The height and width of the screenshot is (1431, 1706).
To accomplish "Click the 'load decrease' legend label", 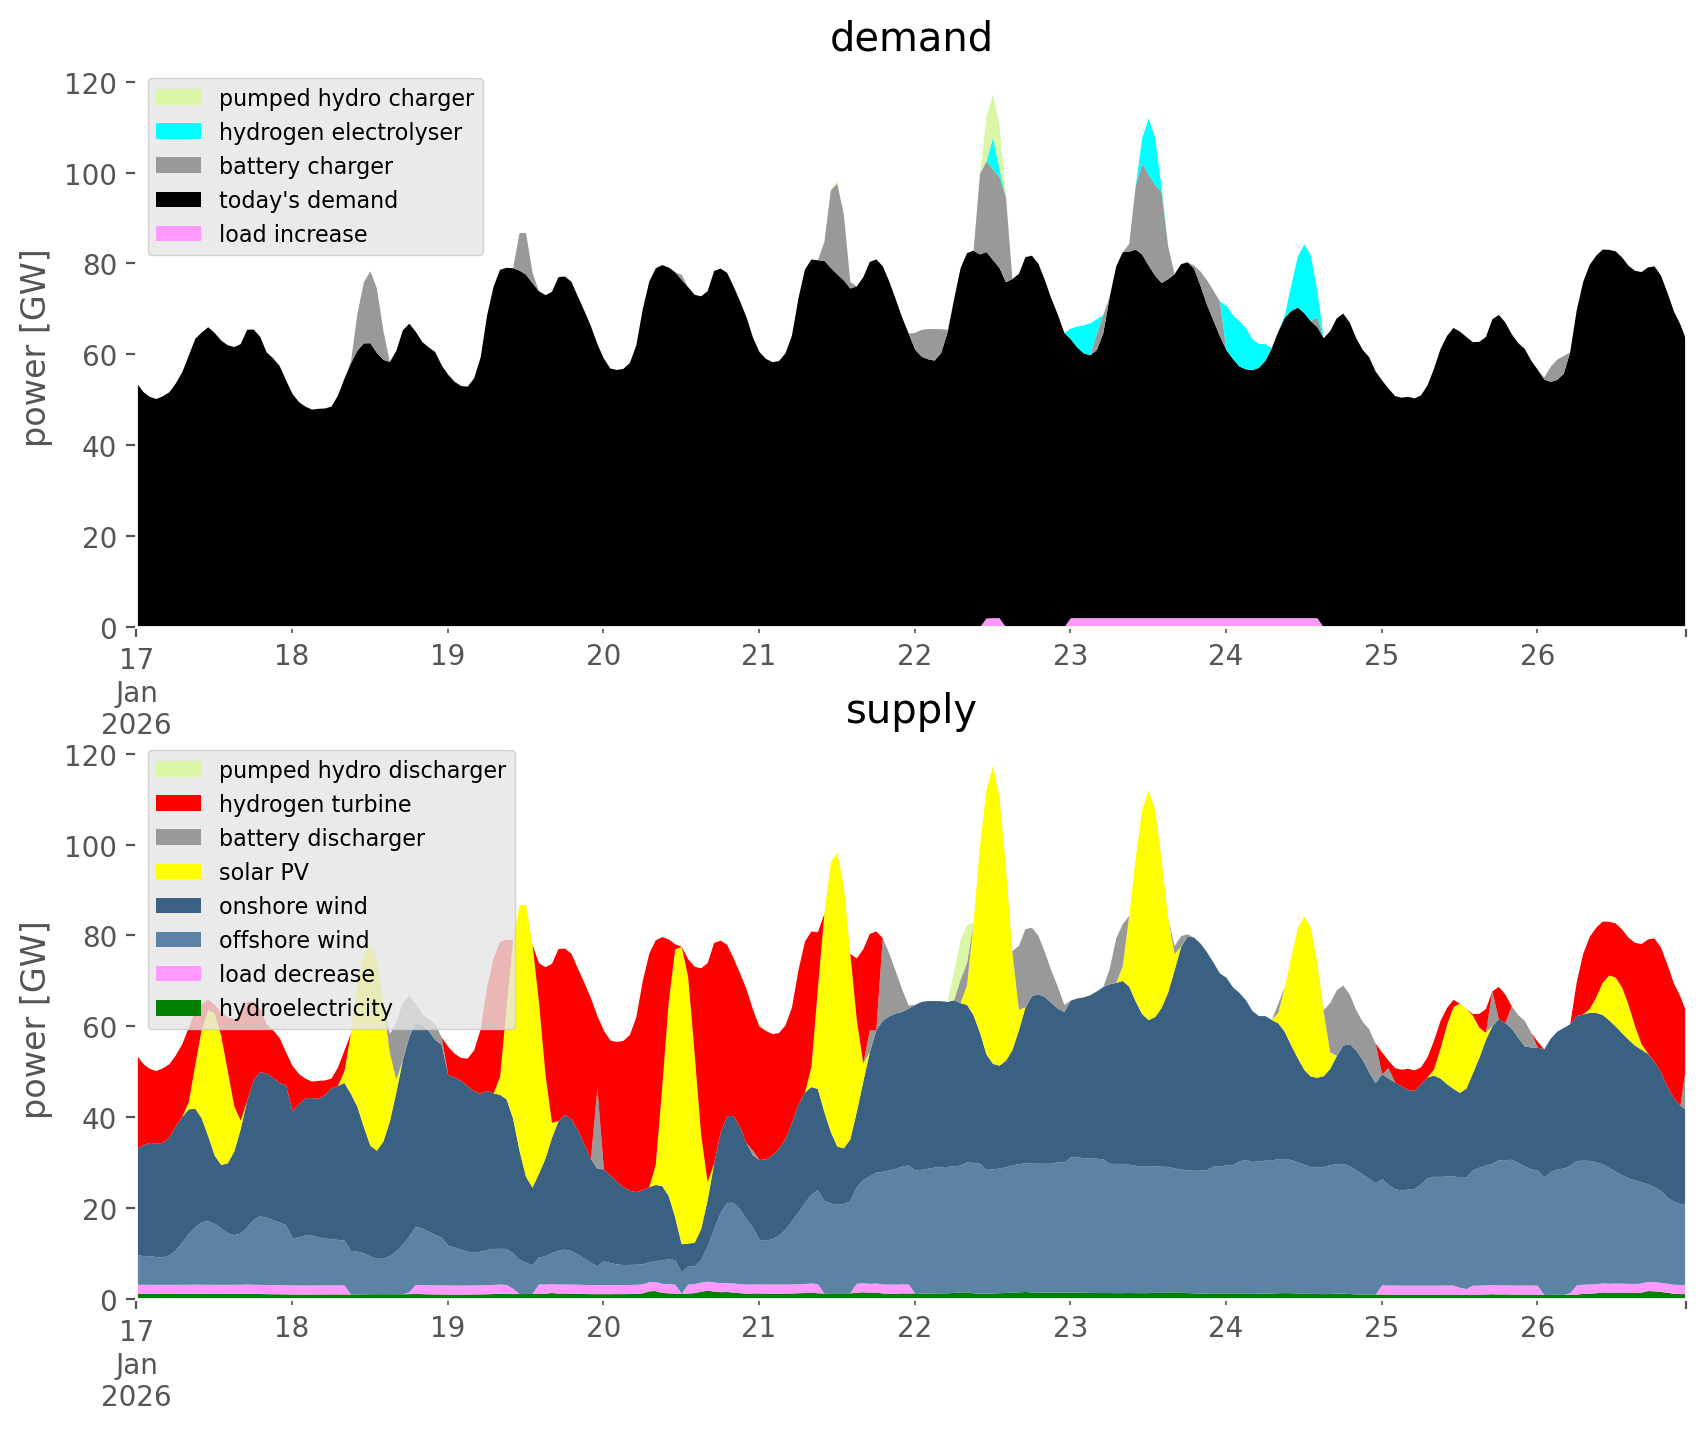I will (x=296, y=974).
